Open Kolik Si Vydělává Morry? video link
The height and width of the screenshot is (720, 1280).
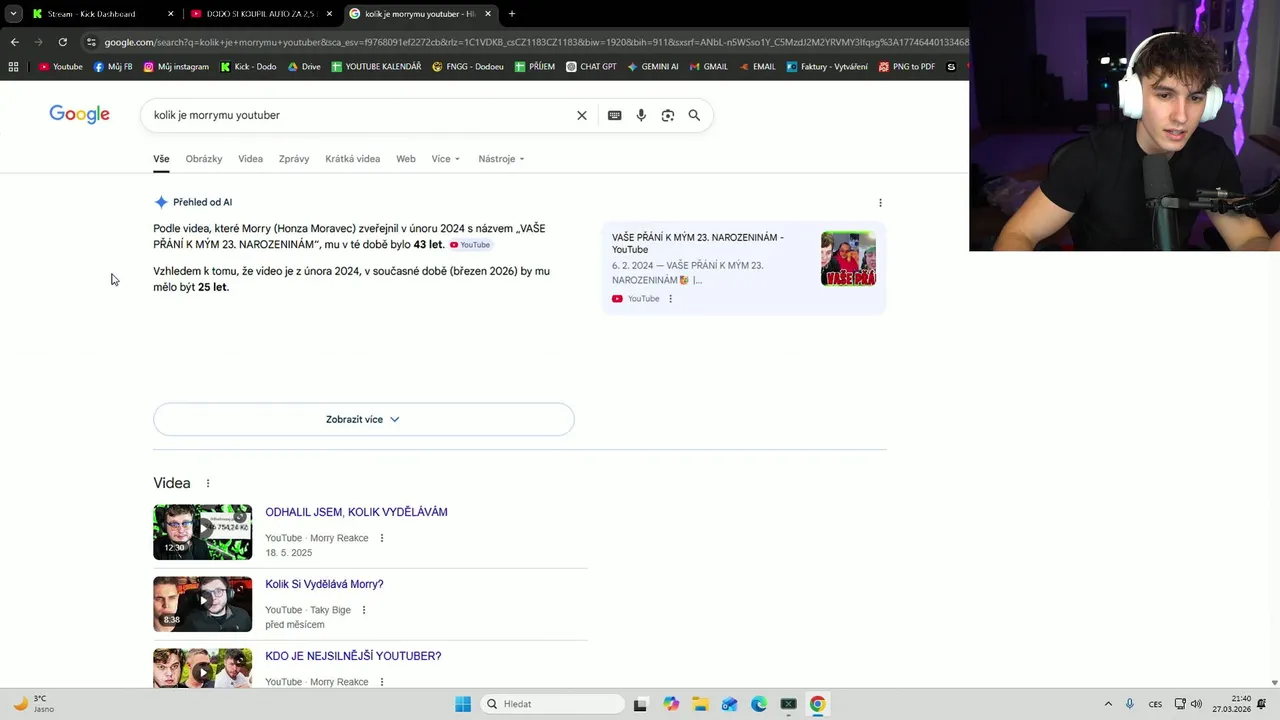(x=324, y=584)
